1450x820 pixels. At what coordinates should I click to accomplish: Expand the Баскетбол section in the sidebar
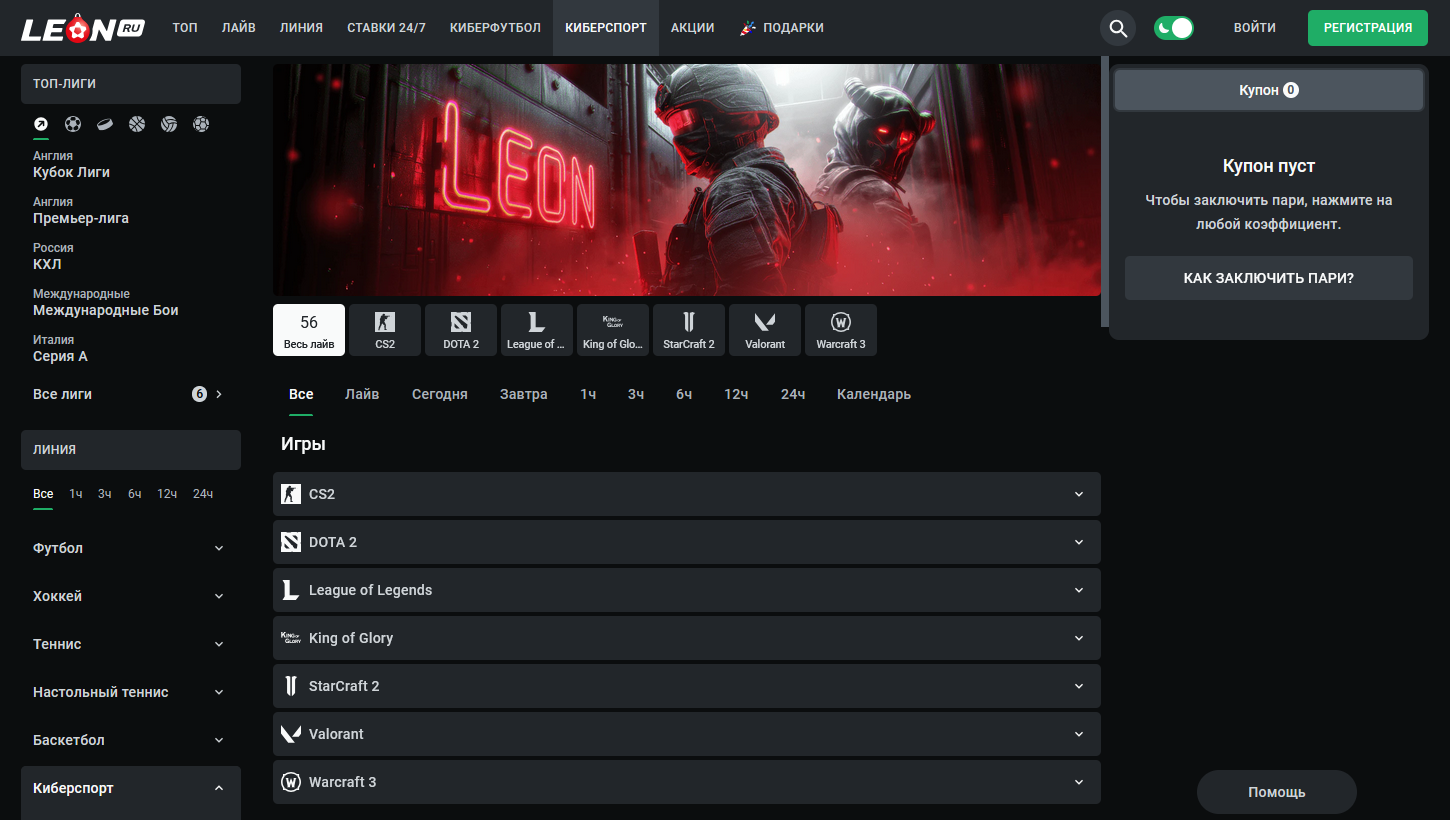point(131,740)
